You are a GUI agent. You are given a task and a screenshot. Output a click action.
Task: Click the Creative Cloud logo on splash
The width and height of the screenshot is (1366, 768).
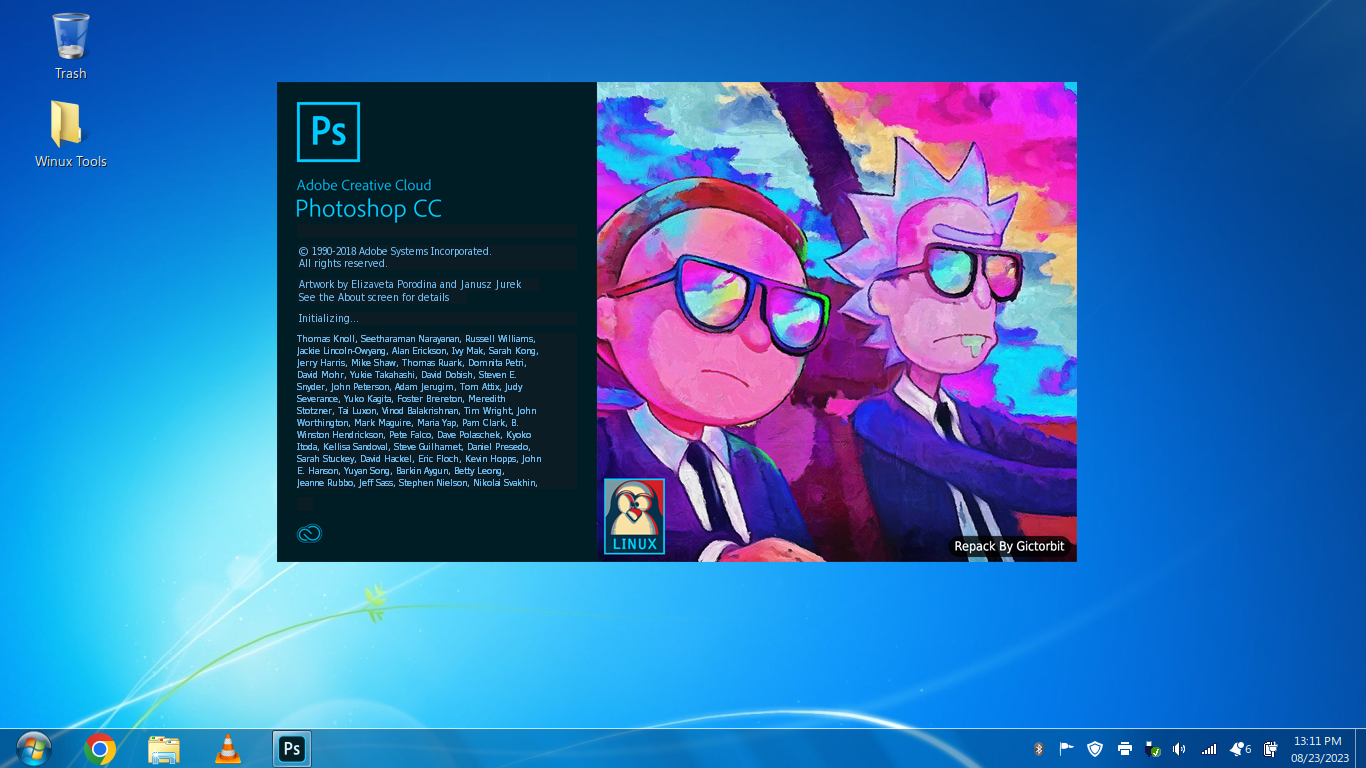point(309,534)
